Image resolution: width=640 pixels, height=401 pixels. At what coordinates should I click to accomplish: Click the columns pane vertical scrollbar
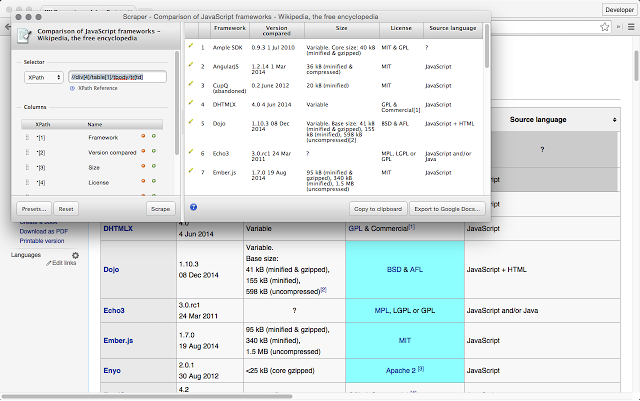(x=177, y=103)
